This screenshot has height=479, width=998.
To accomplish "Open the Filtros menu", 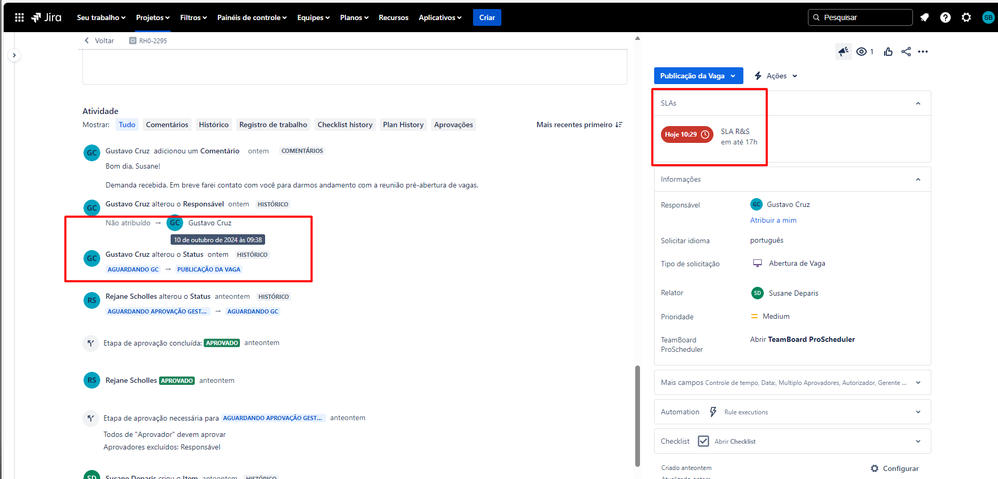I will pyautogui.click(x=193, y=18).
